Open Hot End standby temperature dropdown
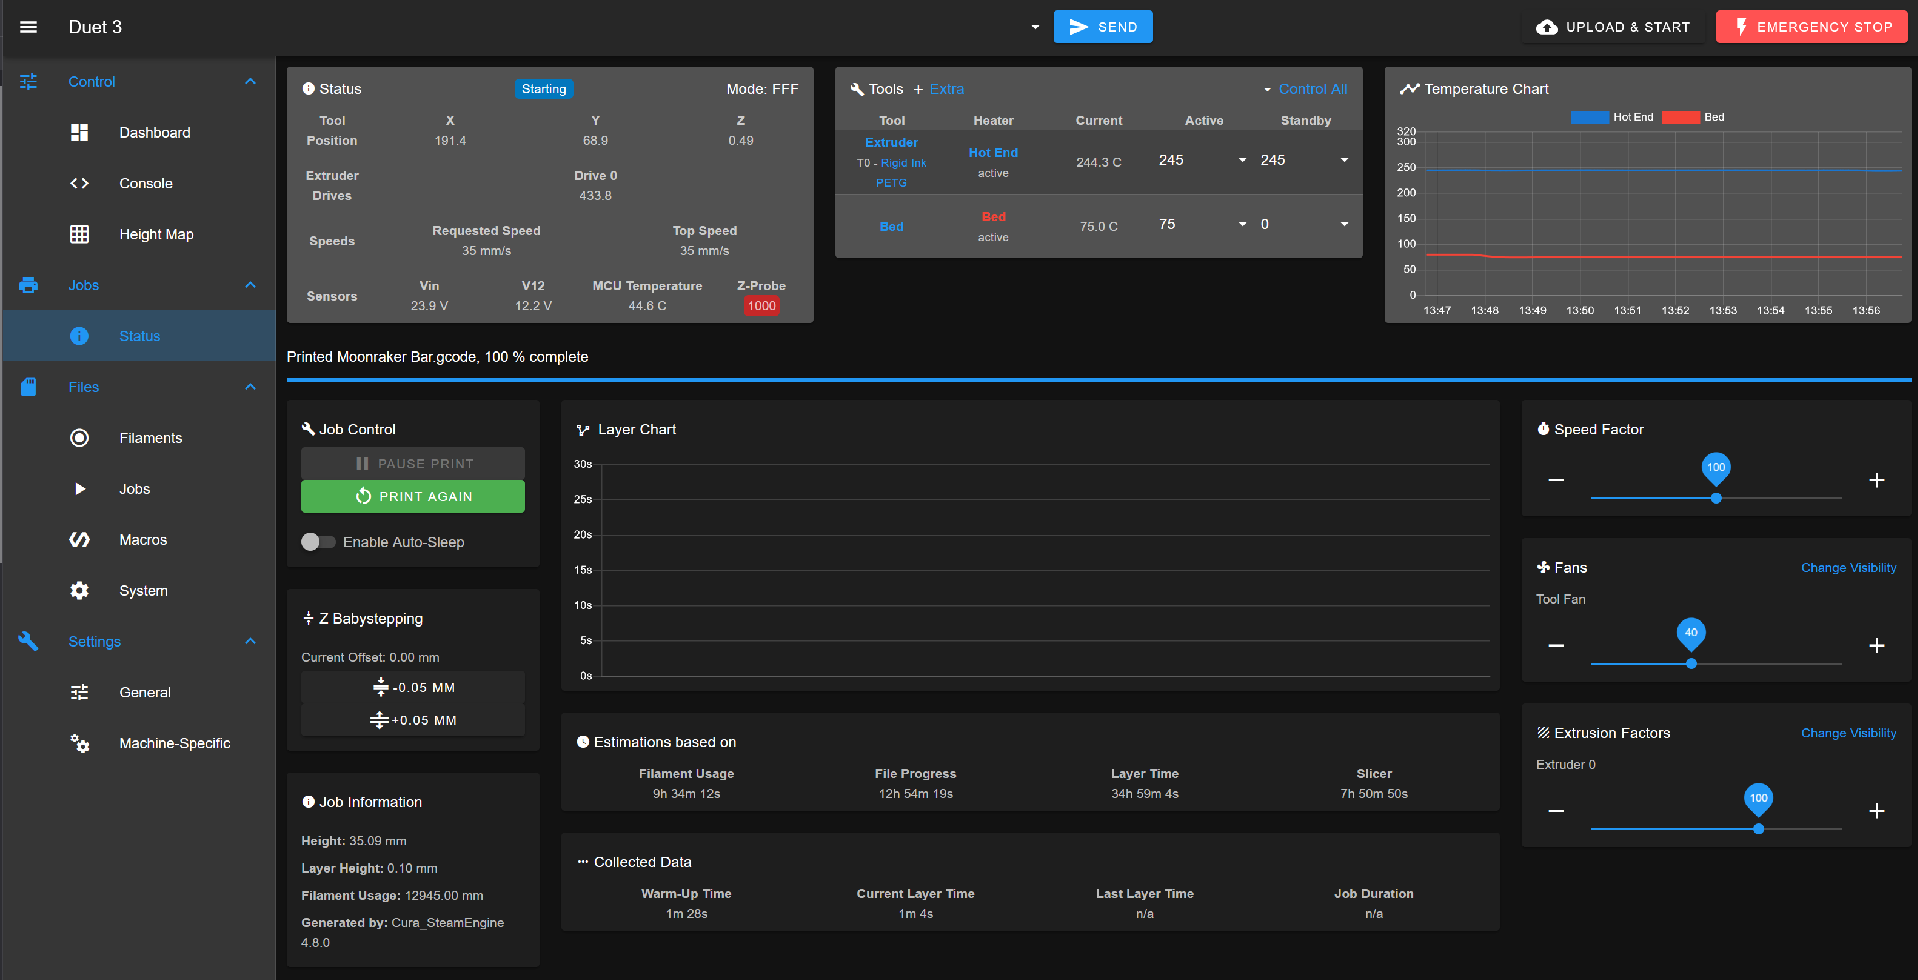The image size is (1918, 980). coord(1344,160)
